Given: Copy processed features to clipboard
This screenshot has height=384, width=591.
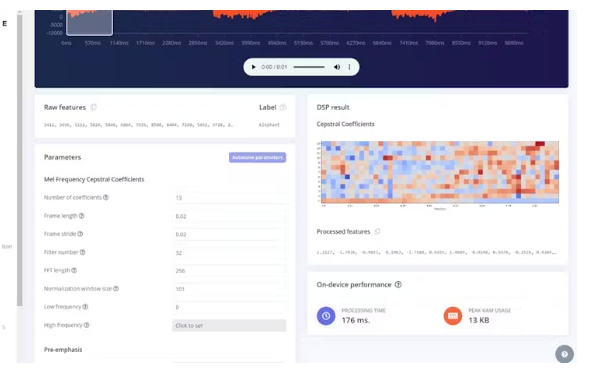Looking at the screenshot, I should [377, 231].
